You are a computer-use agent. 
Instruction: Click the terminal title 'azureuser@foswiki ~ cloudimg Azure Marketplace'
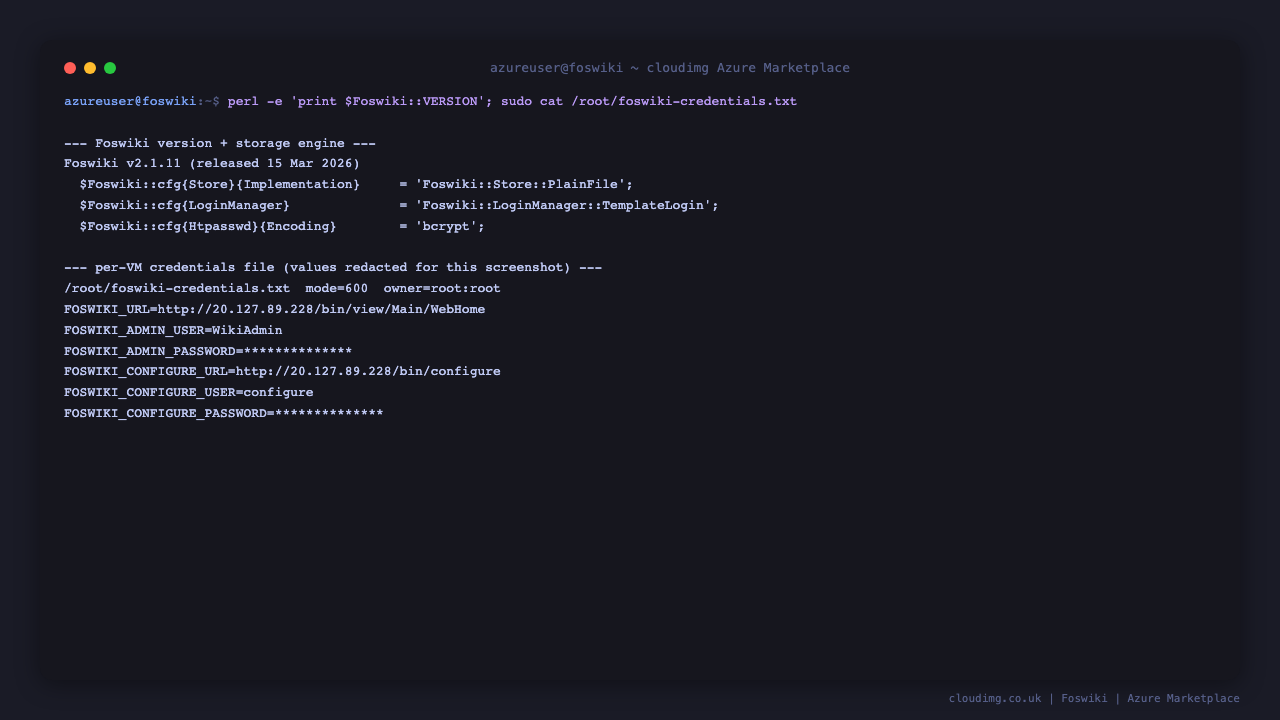(x=670, y=68)
